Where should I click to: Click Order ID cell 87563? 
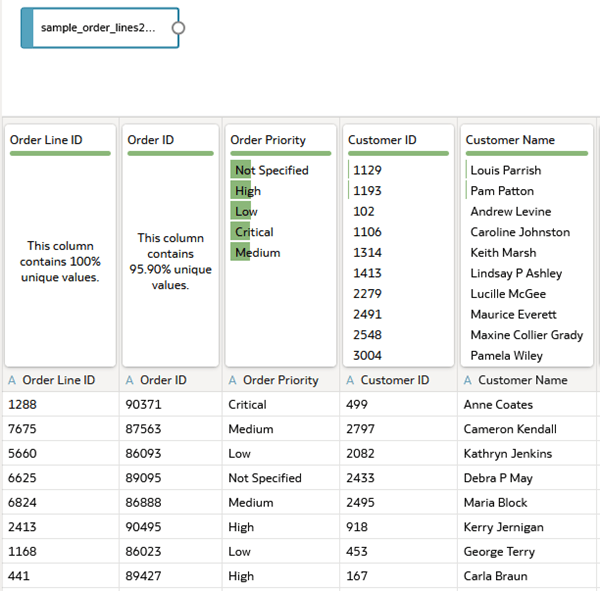(171, 429)
